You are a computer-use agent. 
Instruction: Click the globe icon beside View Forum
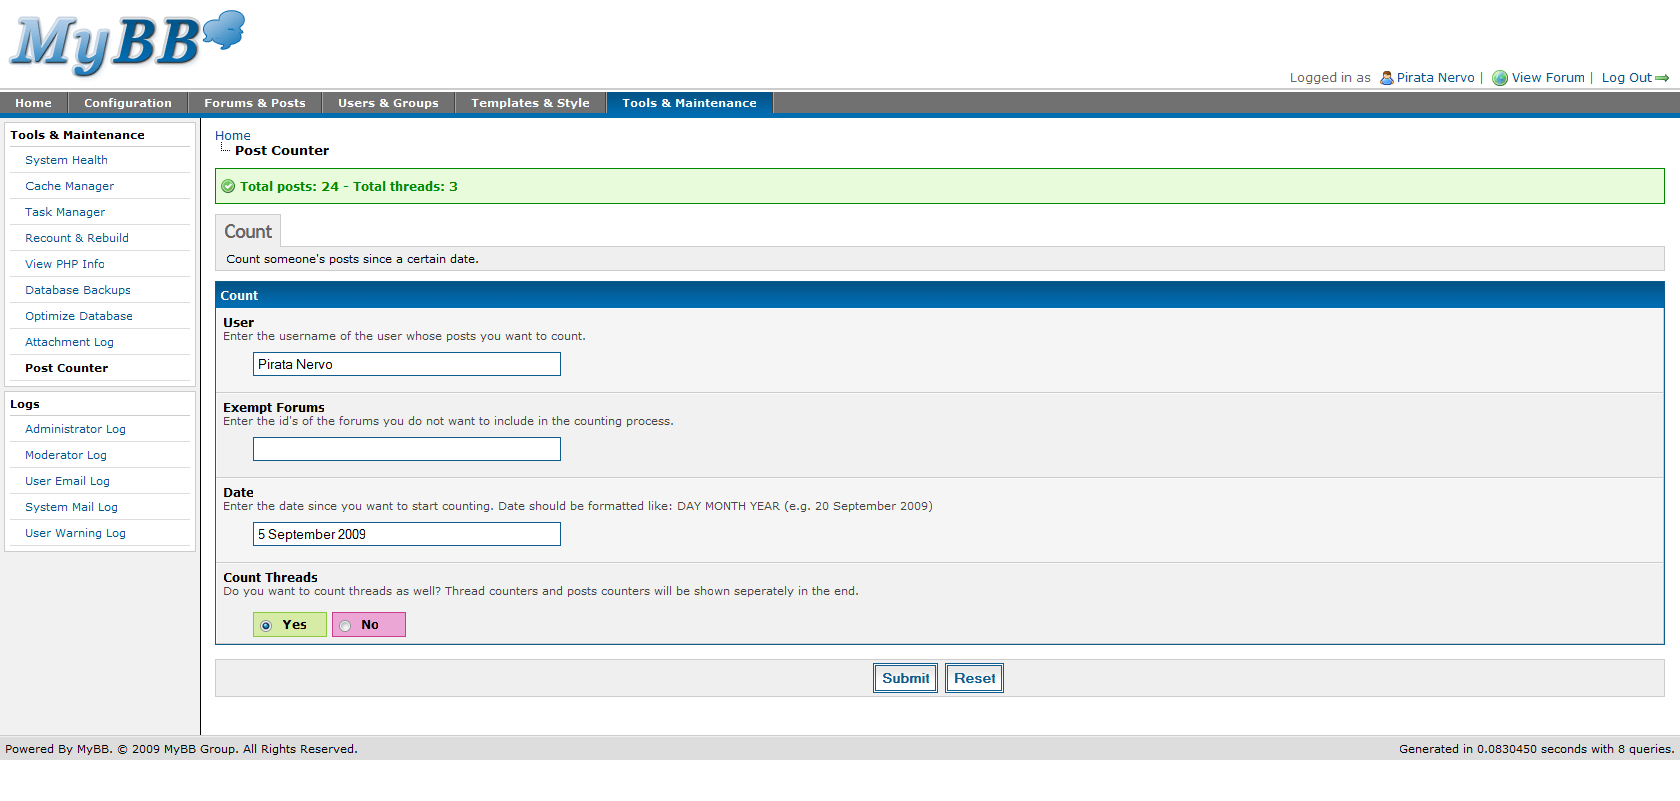1499,78
